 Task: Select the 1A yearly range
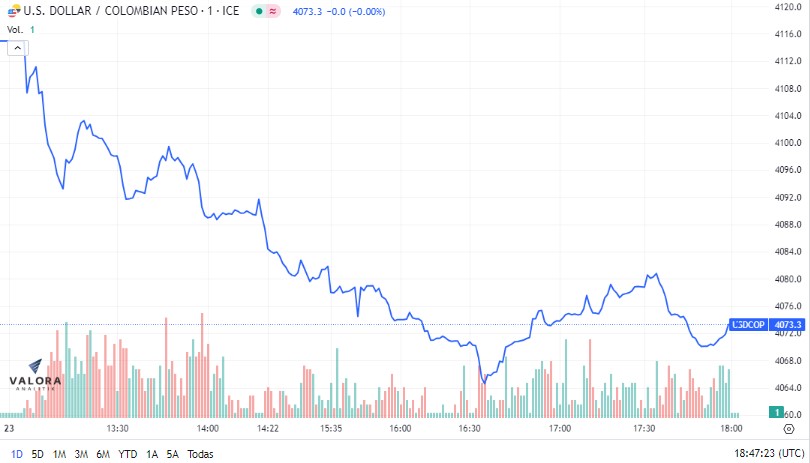click(151, 454)
